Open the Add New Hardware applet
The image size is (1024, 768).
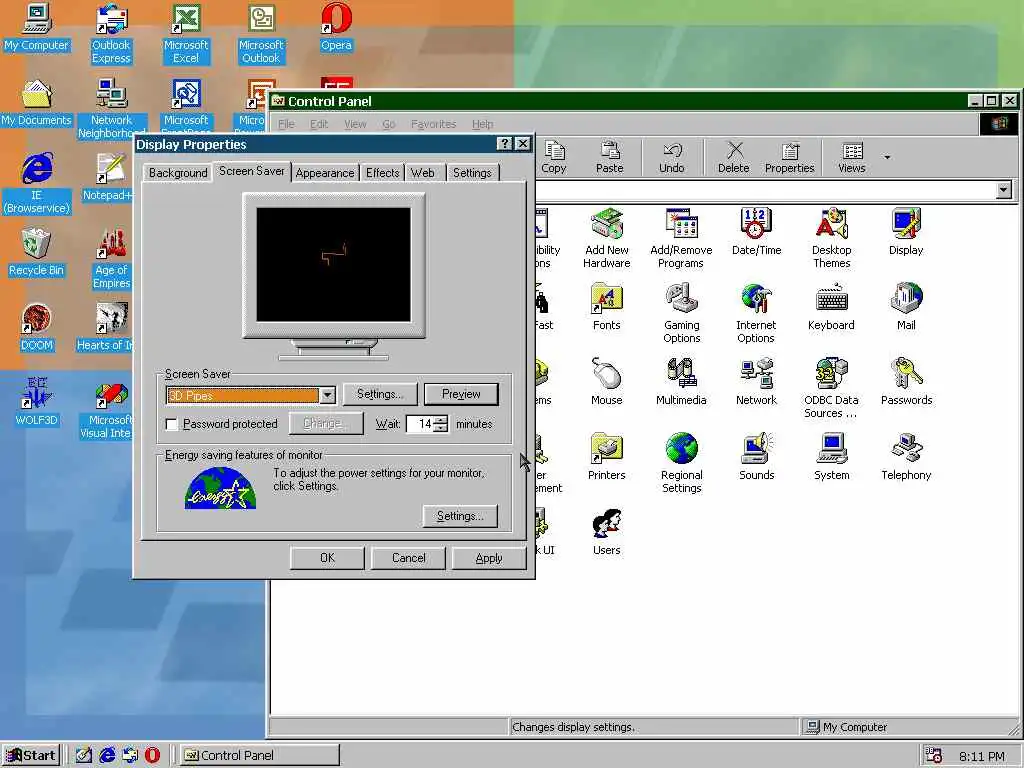[x=607, y=238]
